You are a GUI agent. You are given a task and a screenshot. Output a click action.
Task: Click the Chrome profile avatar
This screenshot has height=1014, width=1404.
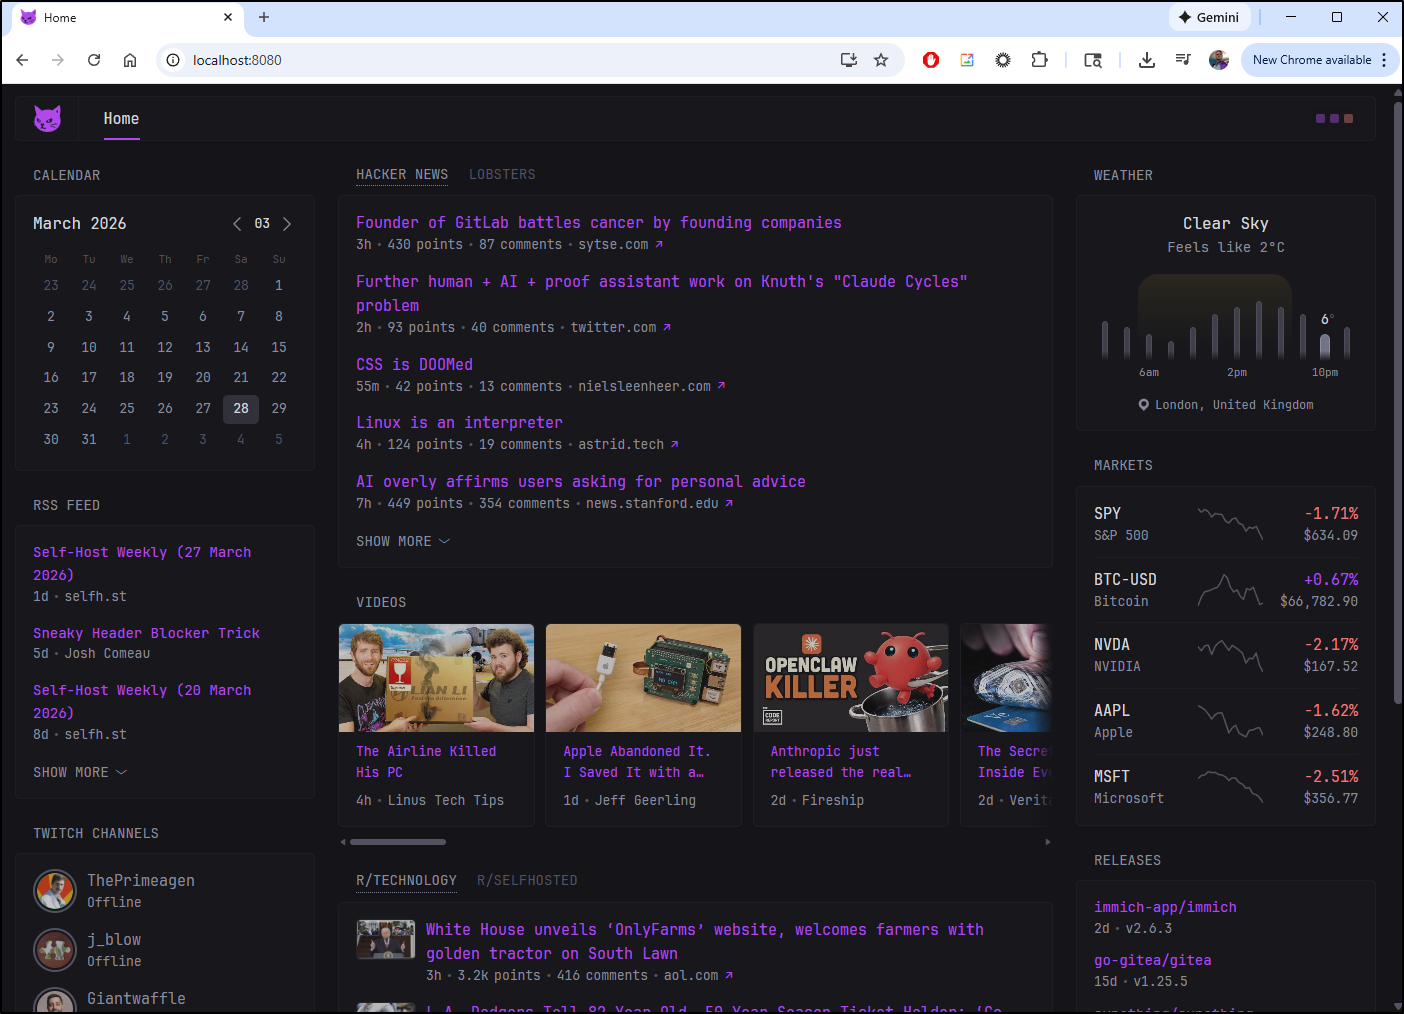coord(1219,60)
